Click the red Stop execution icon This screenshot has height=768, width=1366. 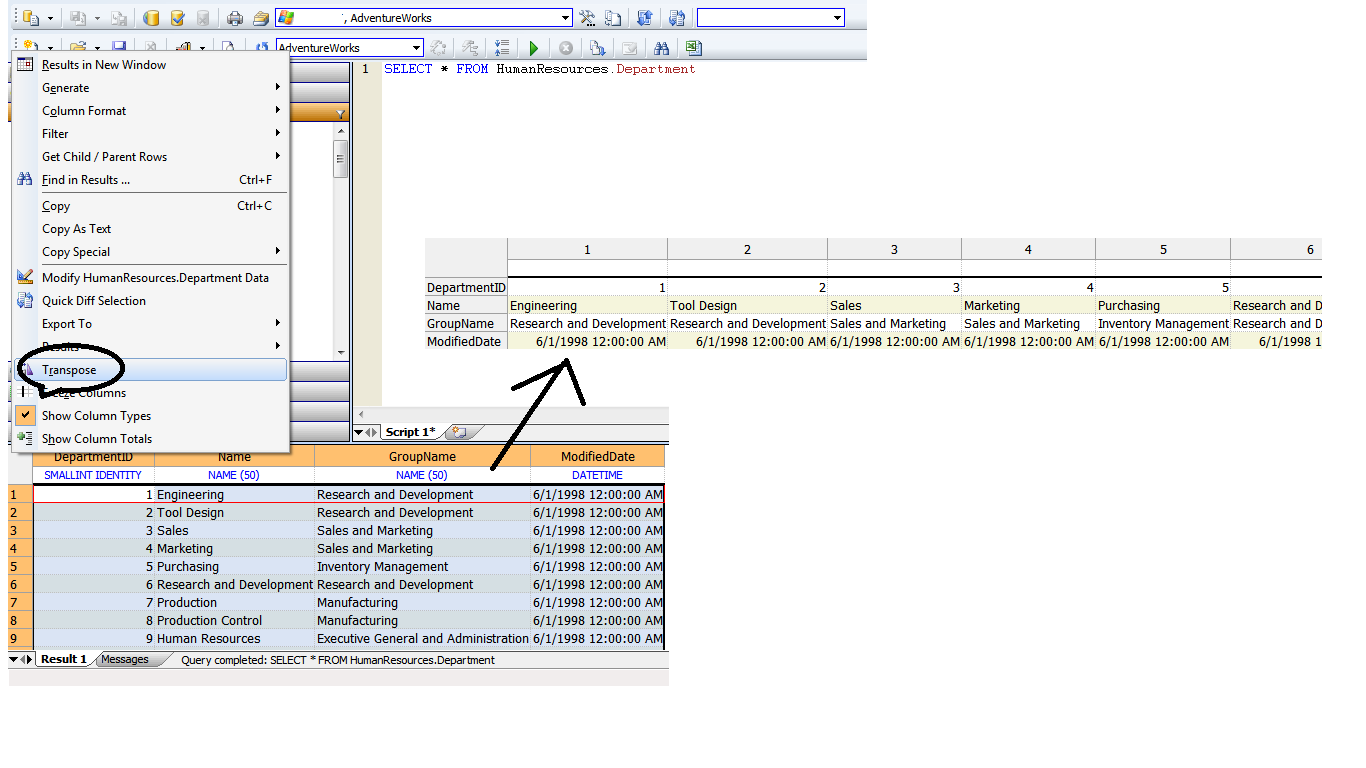pos(565,47)
